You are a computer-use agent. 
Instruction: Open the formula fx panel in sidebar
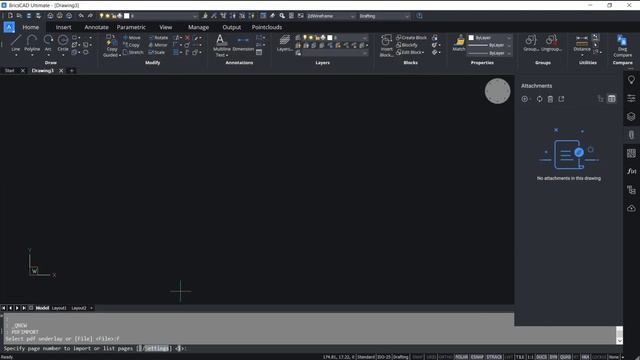pyautogui.click(x=631, y=171)
